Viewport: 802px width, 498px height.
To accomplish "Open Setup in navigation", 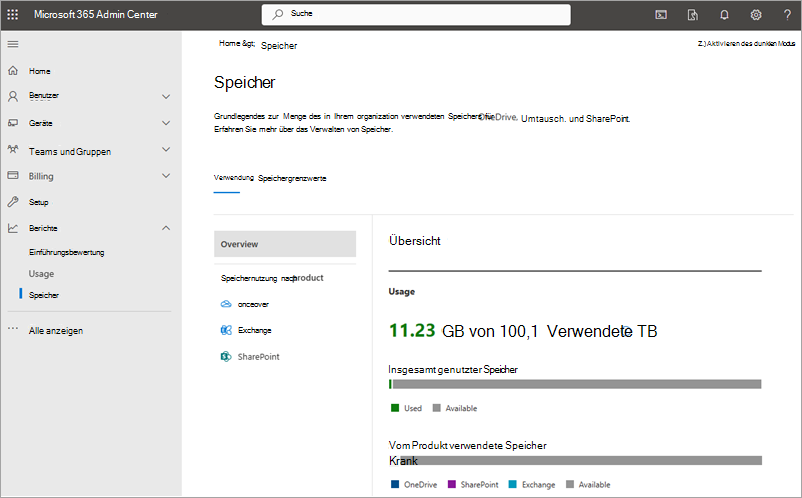I will pos(38,202).
